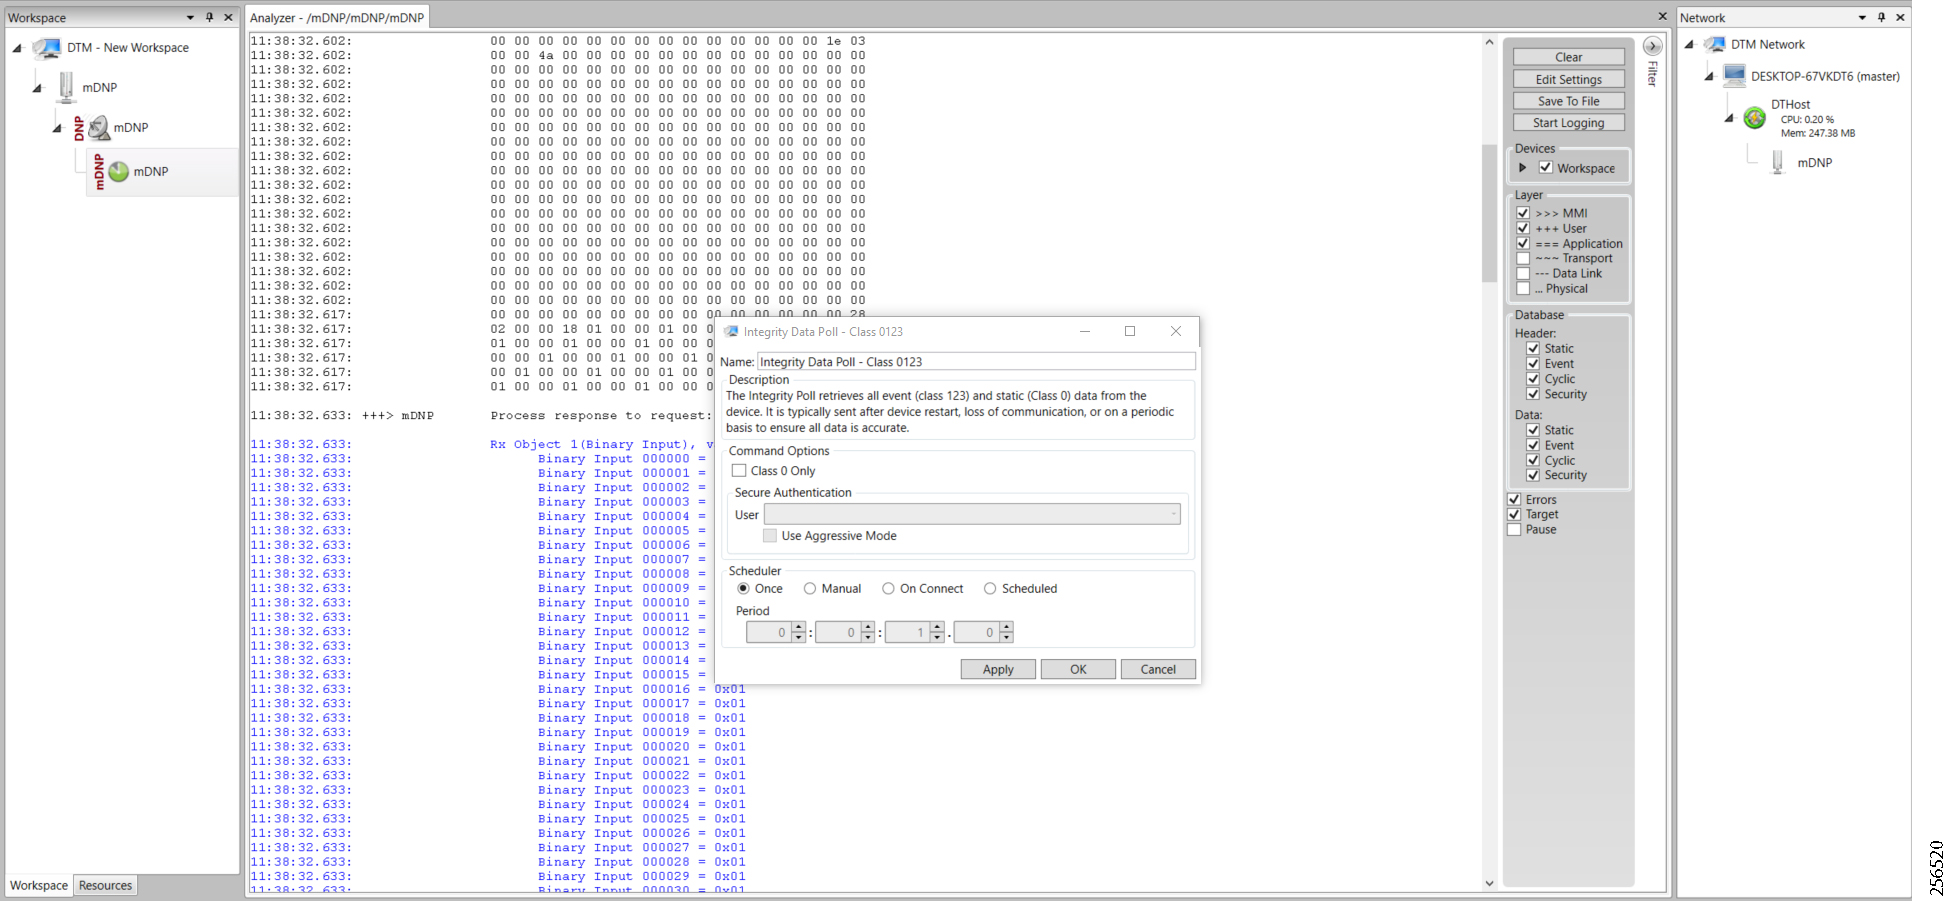Select the Once scheduler radio button
Image resolution: width=1946 pixels, height=901 pixels.
coord(743,589)
